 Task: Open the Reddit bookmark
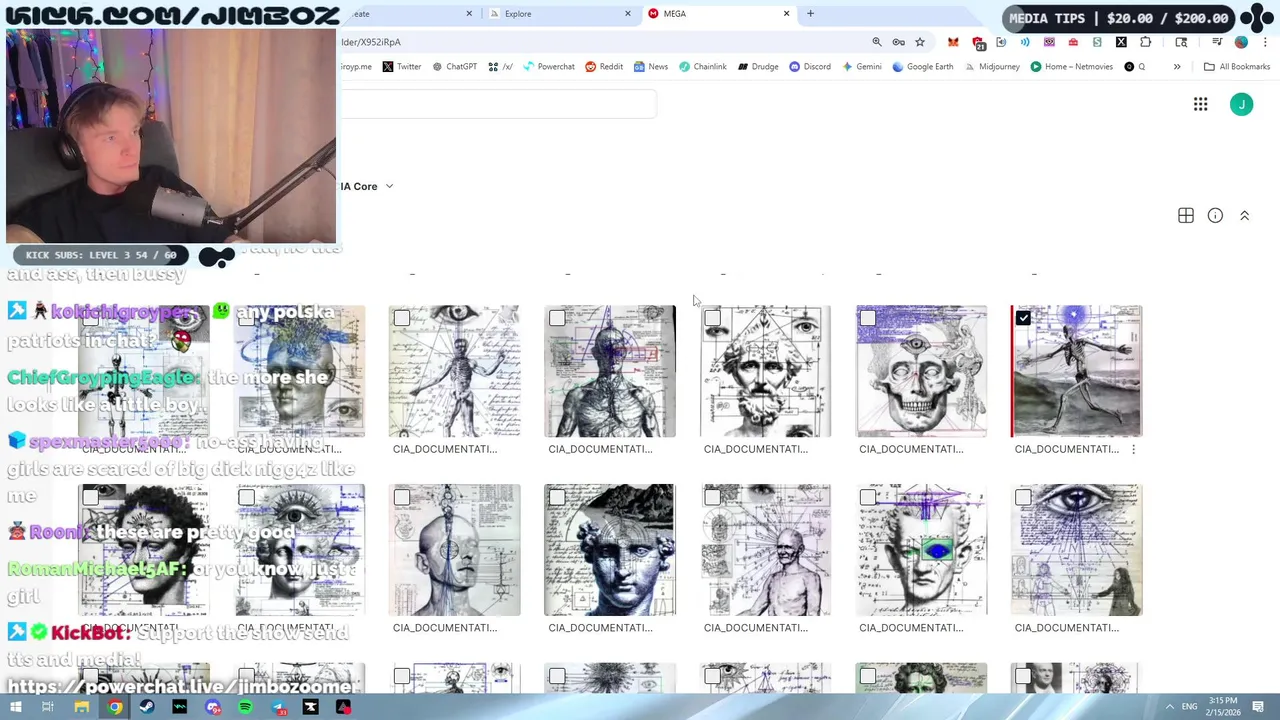click(x=604, y=66)
